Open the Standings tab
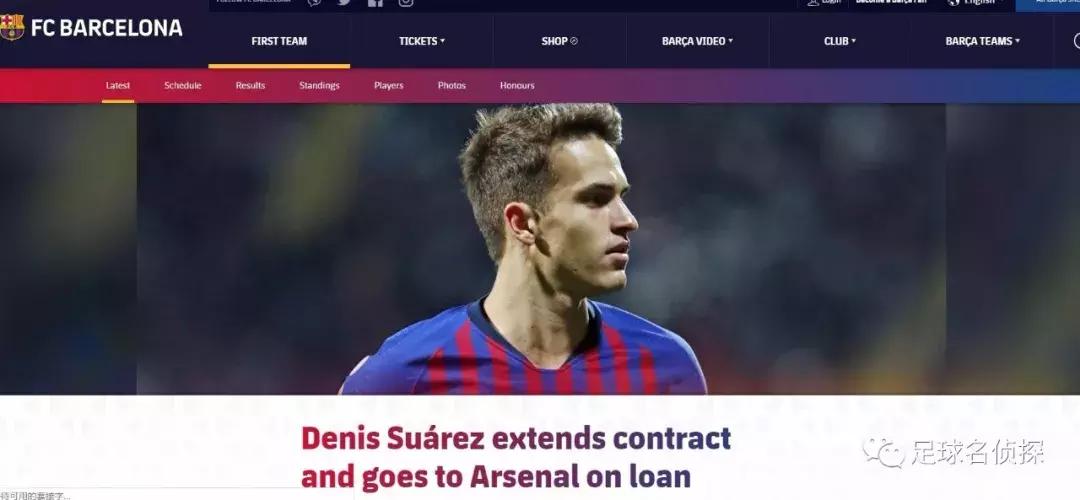The width and height of the screenshot is (1080, 500). pos(319,85)
